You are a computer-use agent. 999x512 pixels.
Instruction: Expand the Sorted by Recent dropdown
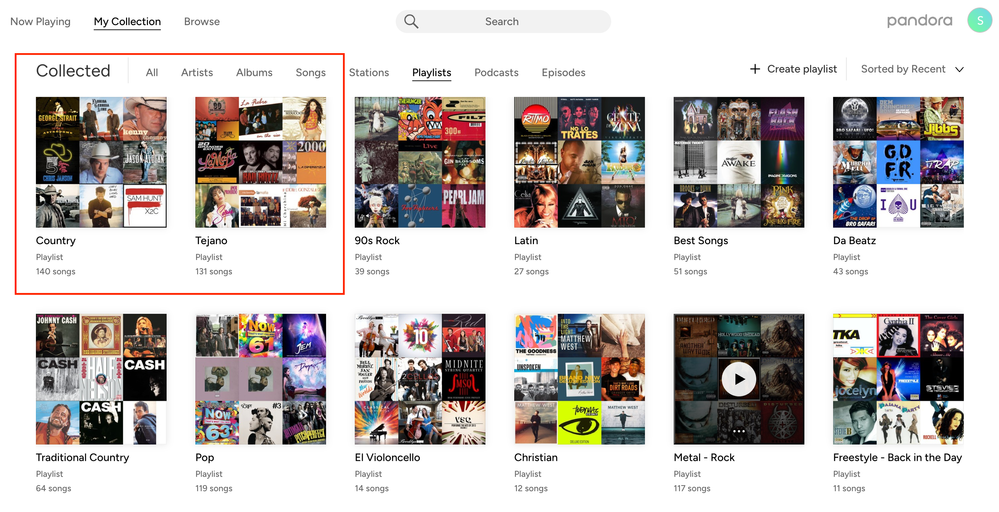(x=912, y=69)
